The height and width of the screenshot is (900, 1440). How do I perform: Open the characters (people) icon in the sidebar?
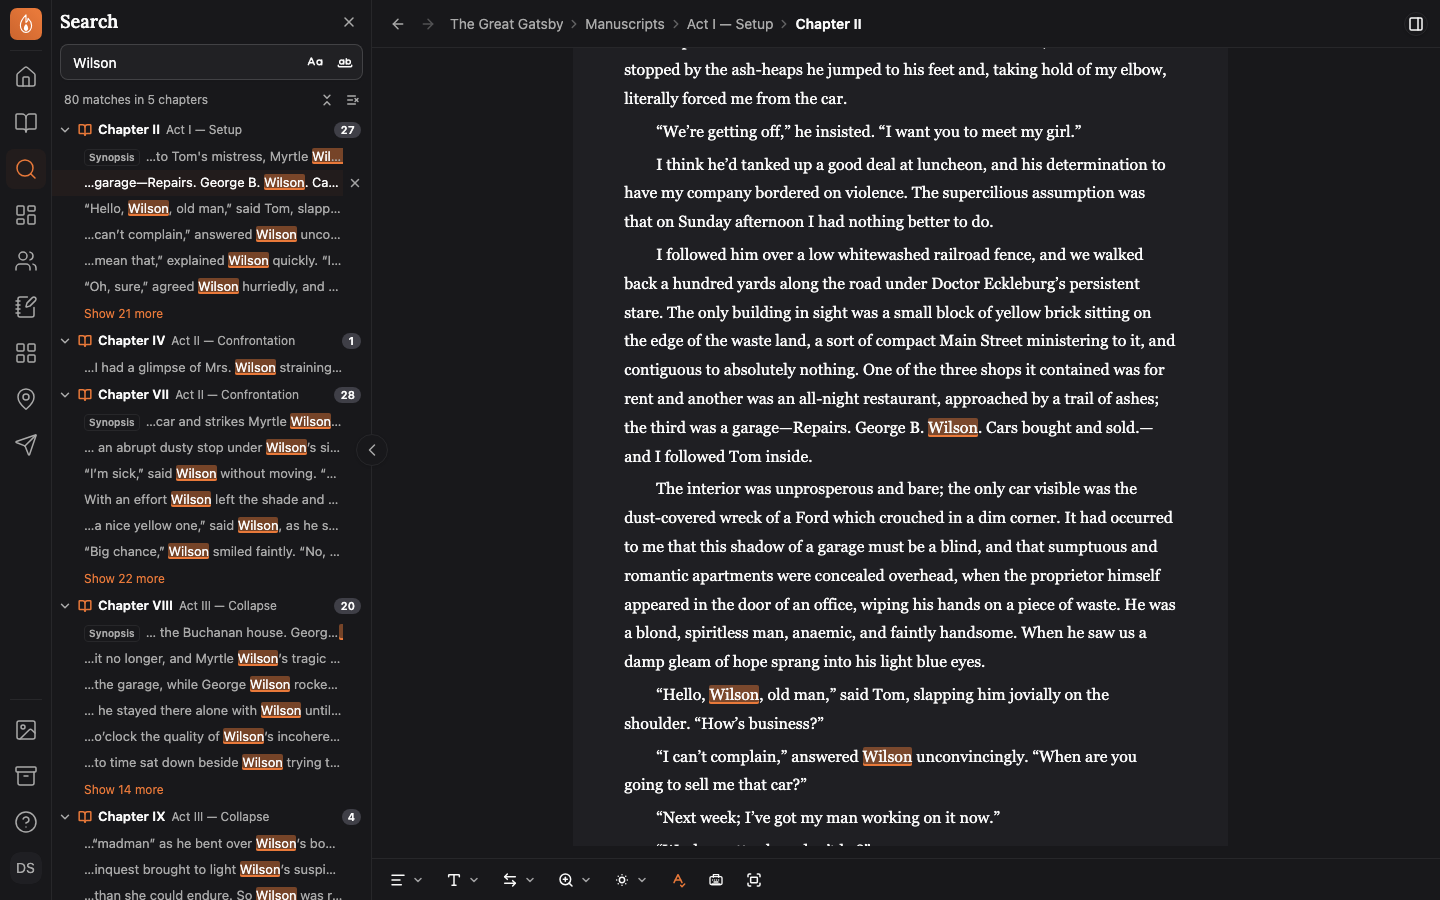26,261
